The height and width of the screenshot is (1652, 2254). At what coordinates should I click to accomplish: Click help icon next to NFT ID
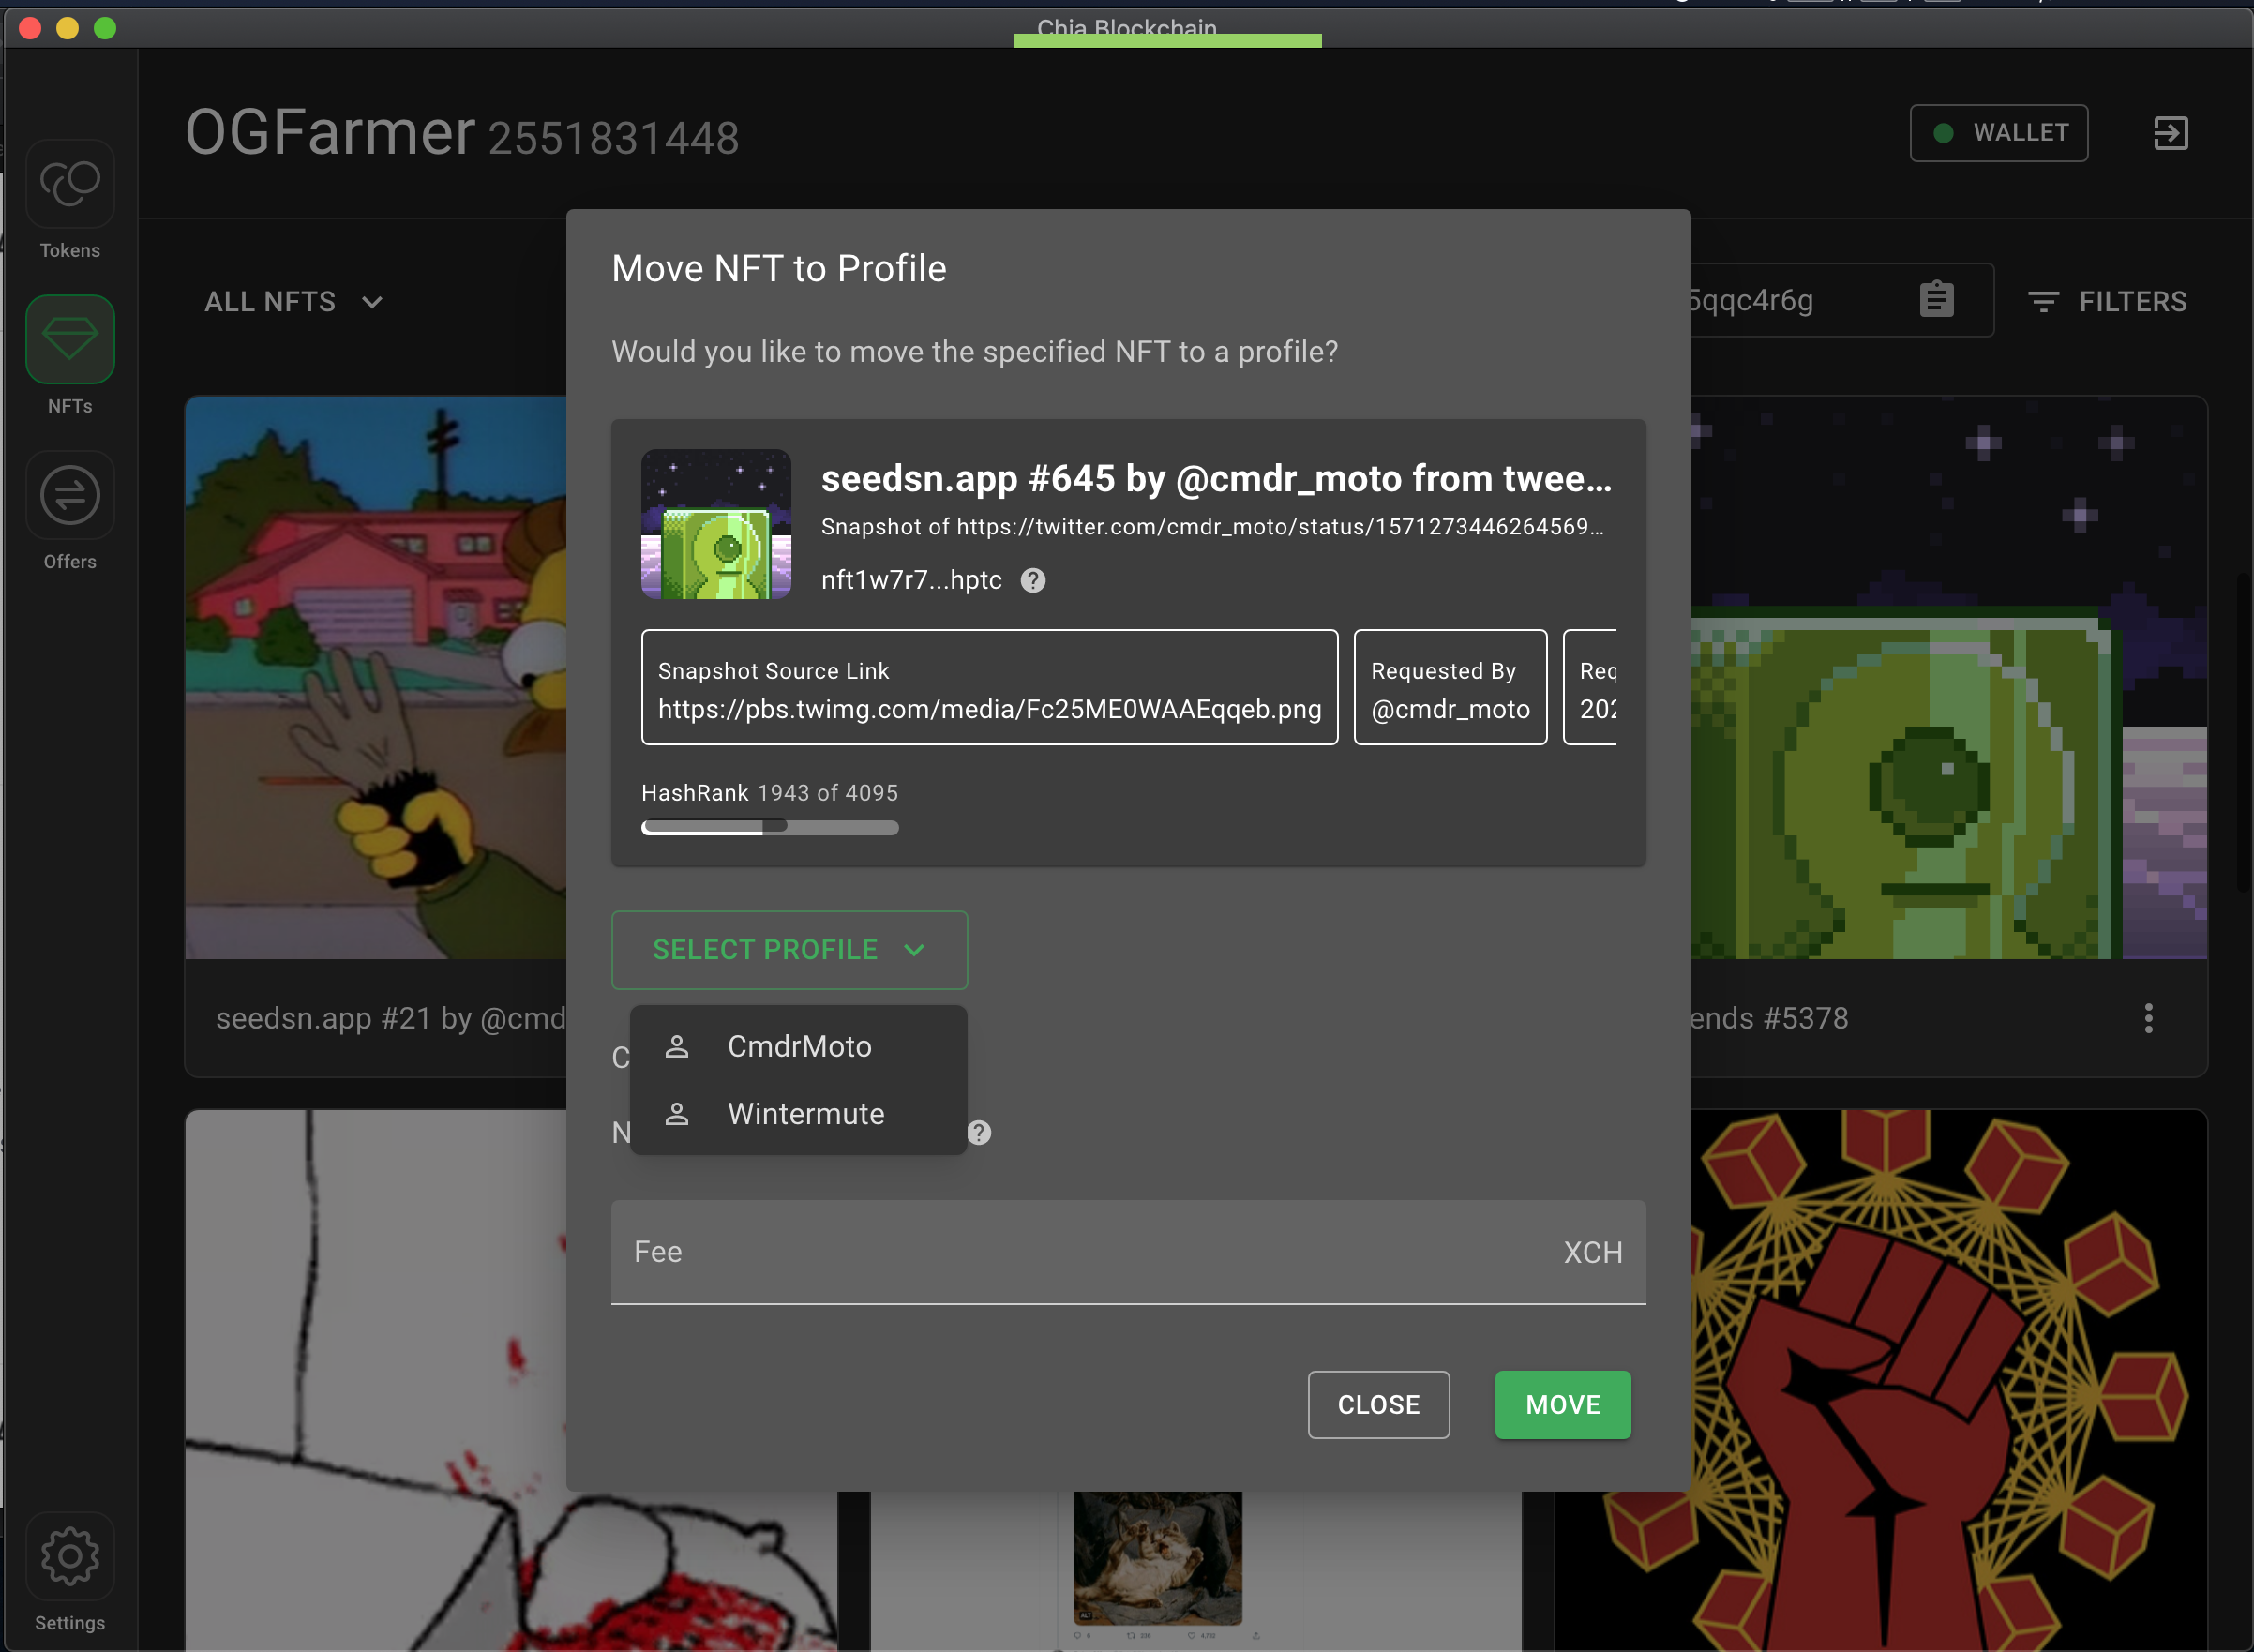tap(1033, 581)
